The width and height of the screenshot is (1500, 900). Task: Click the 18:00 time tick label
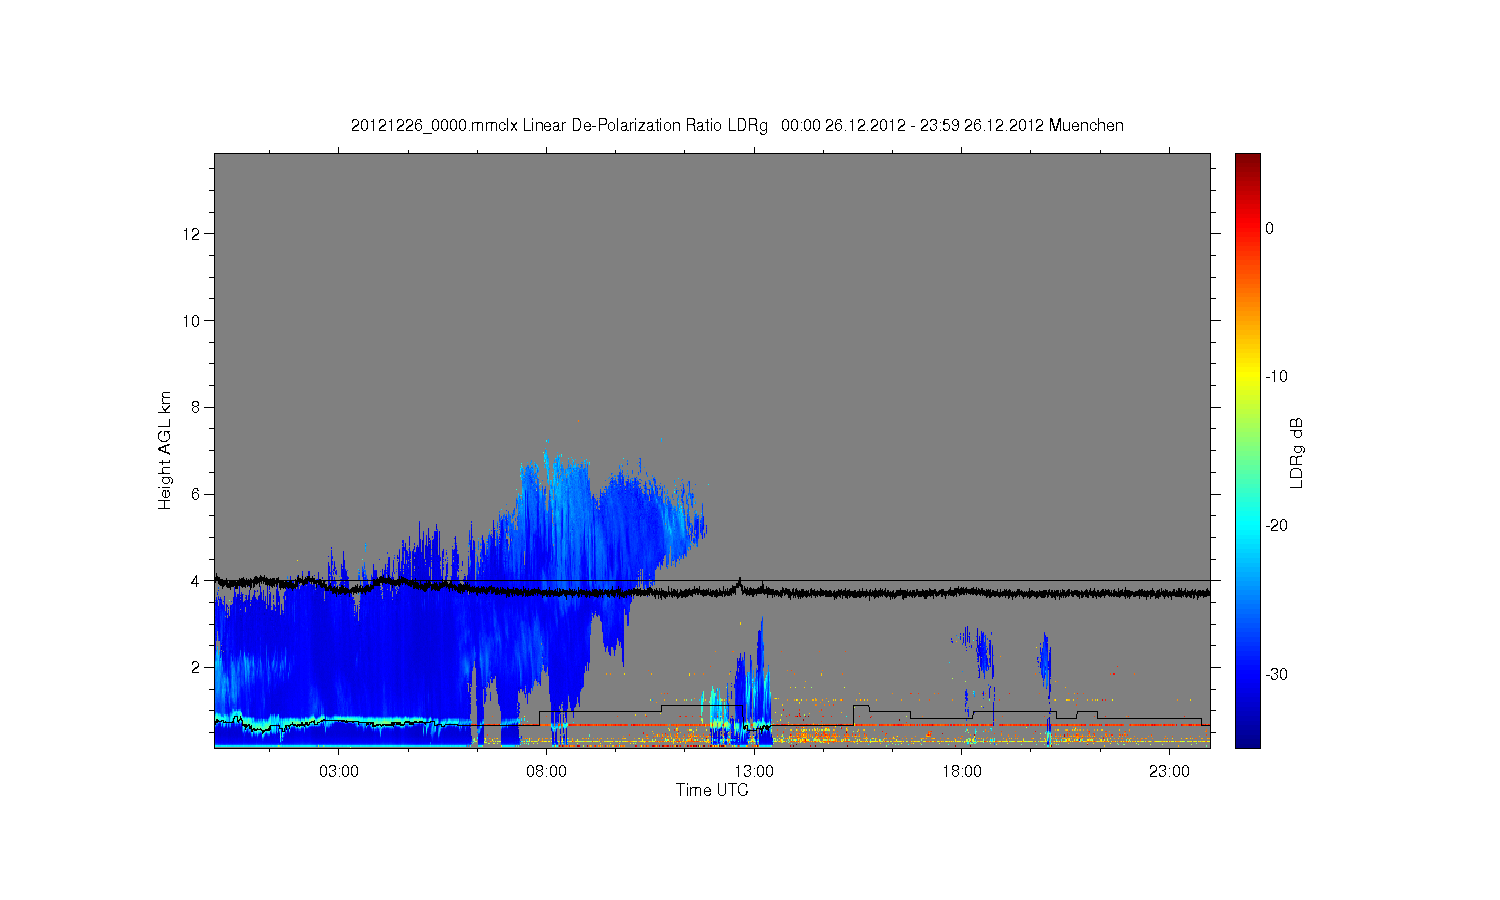[x=962, y=772]
